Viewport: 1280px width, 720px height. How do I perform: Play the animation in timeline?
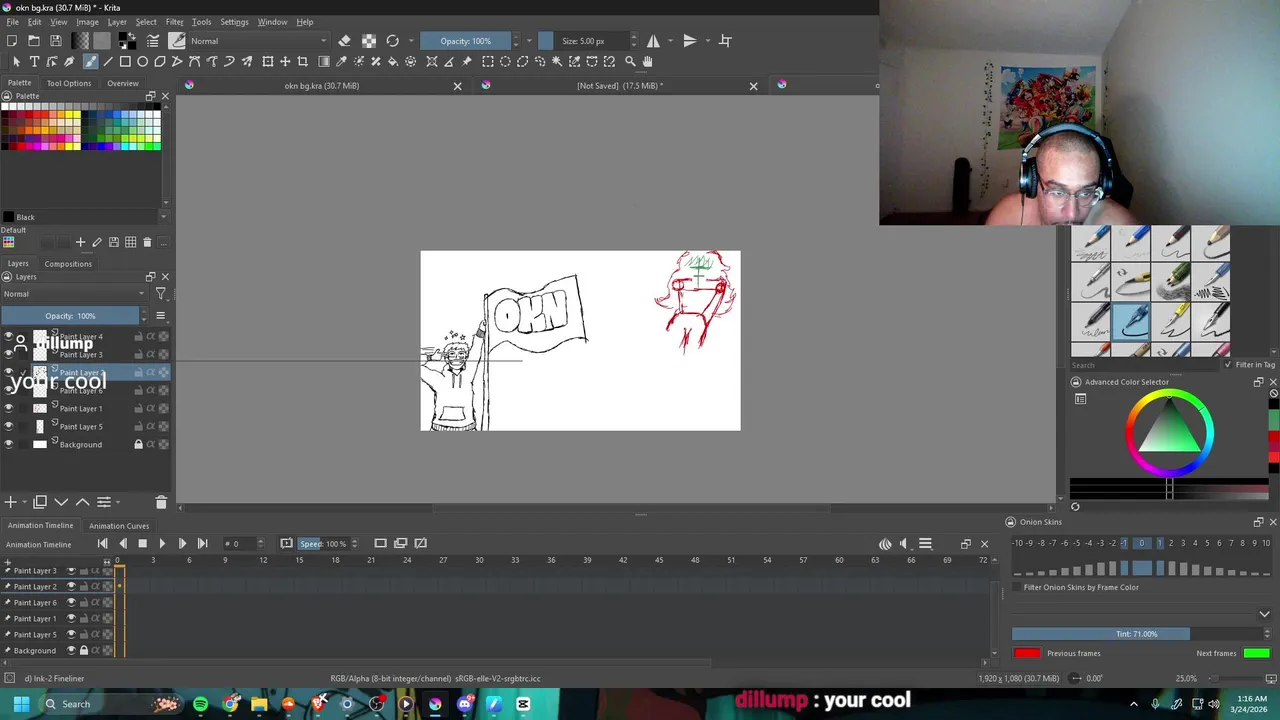click(x=162, y=543)
